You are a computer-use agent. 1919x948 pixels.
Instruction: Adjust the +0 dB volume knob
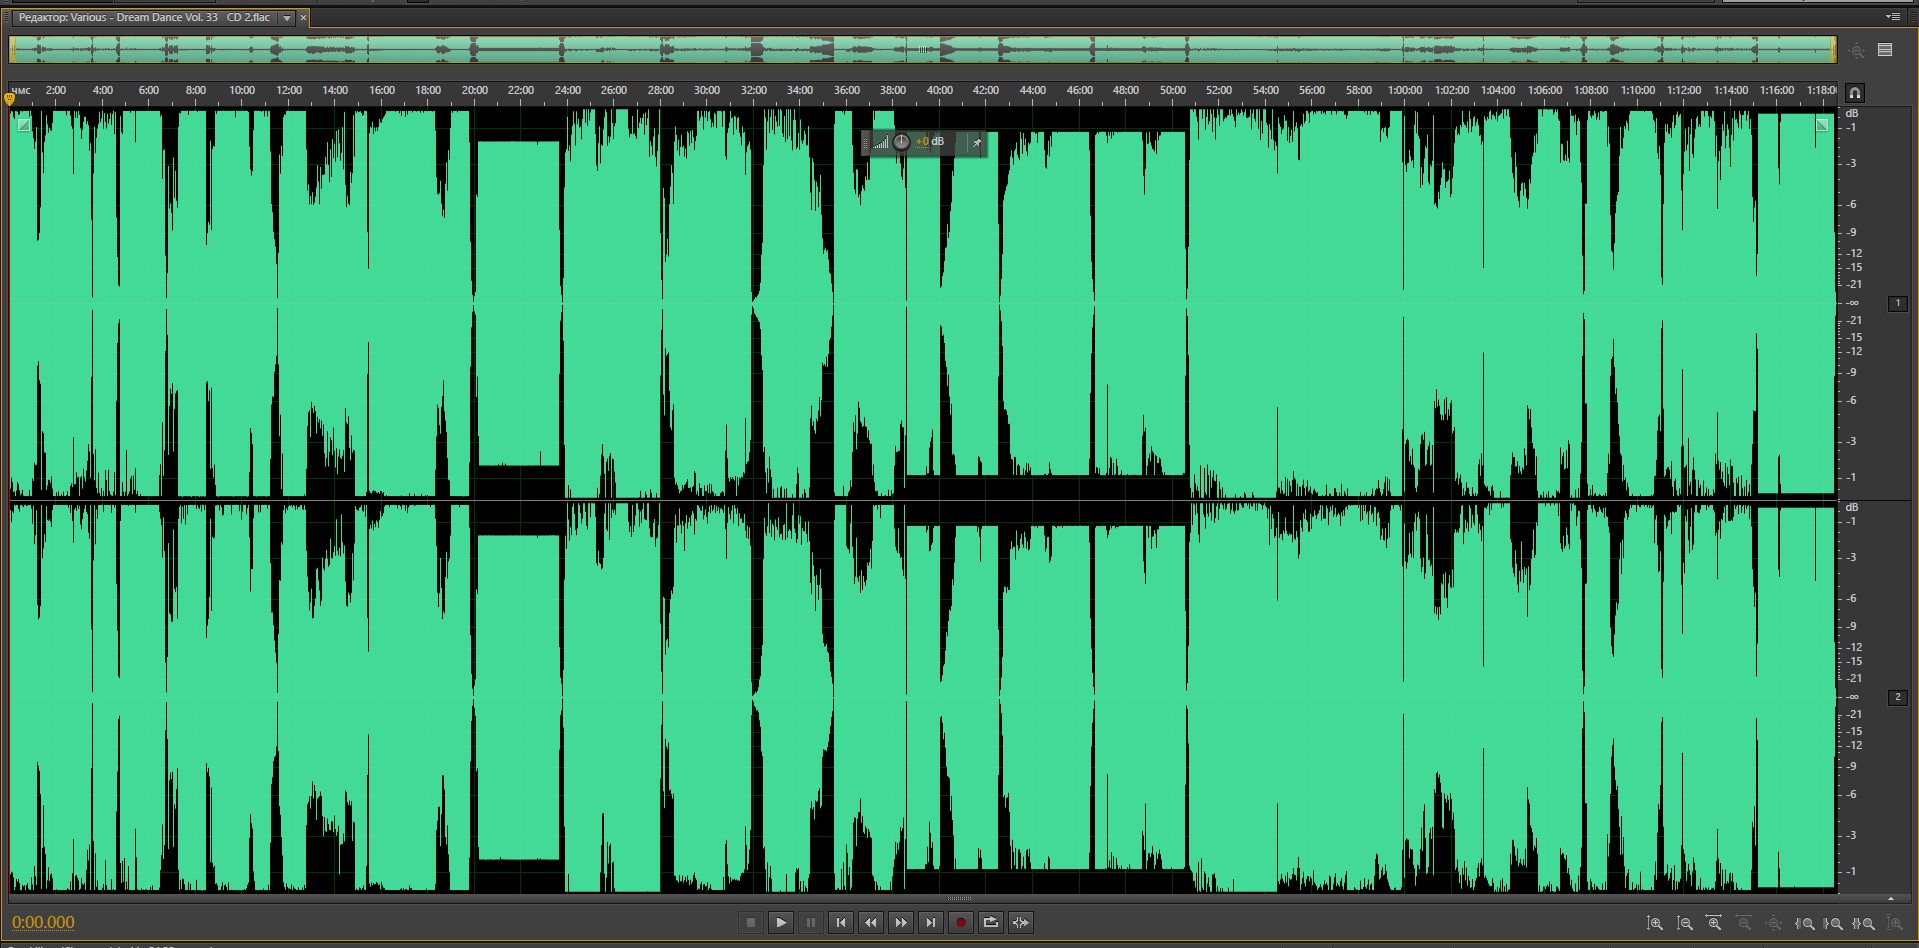pos(901,142)
